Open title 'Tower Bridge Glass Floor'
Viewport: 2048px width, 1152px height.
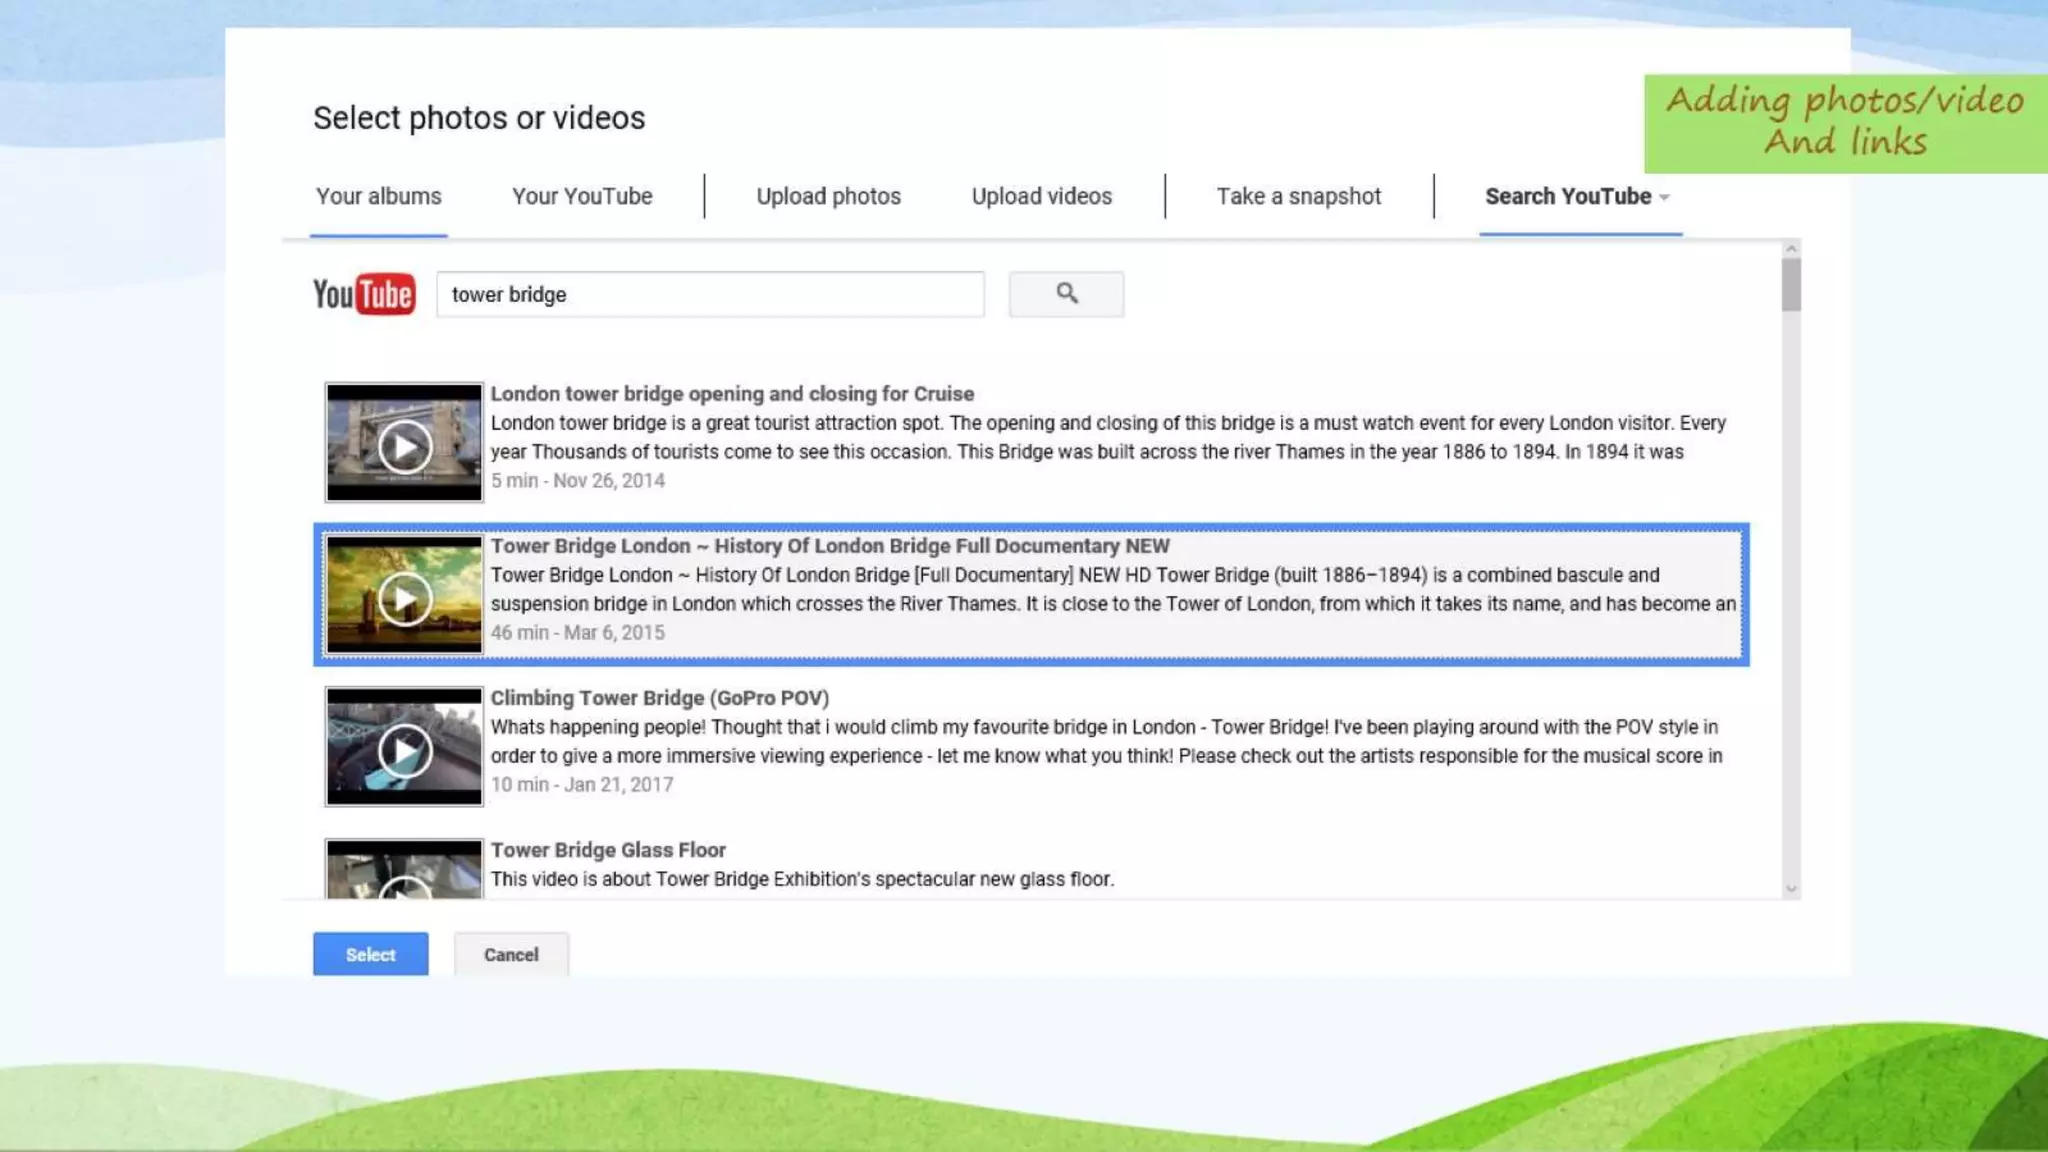point(608,850)
